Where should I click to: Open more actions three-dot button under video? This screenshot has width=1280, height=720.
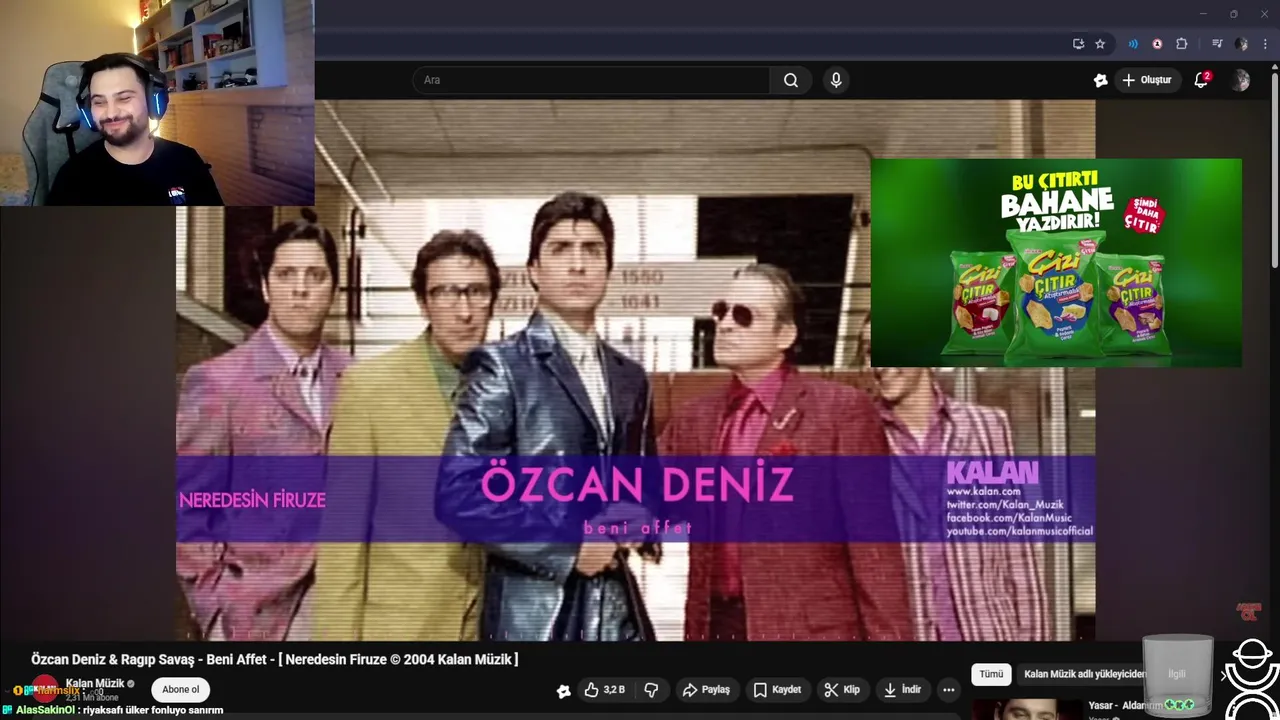pos(948,689)
